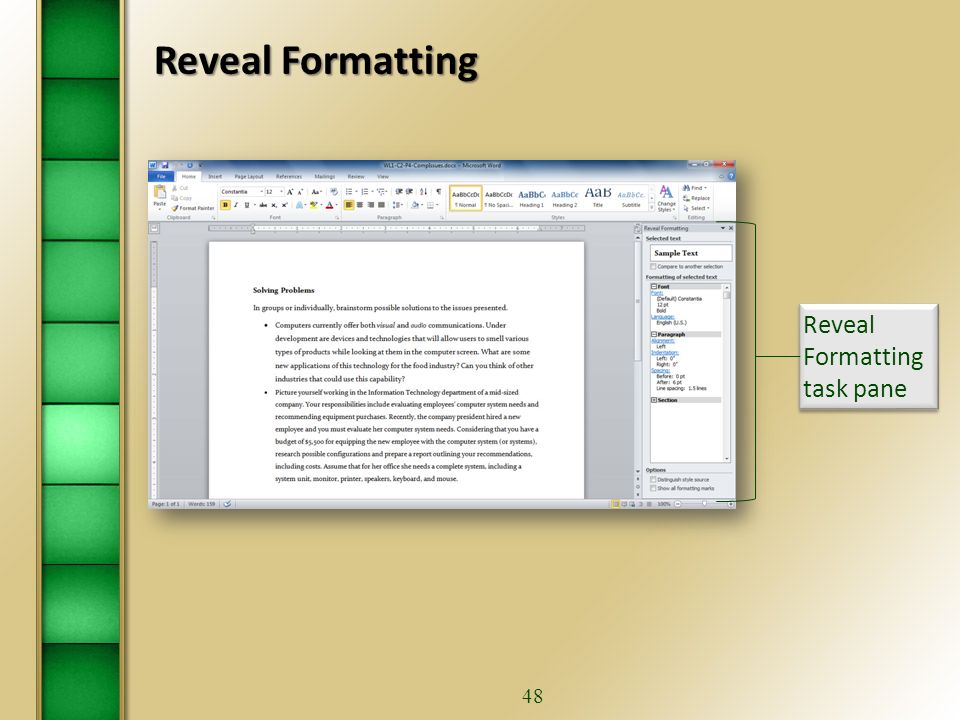960x720 pixels.
Task: Switch to the Mailings tab
Action: [x=324, y=176]
